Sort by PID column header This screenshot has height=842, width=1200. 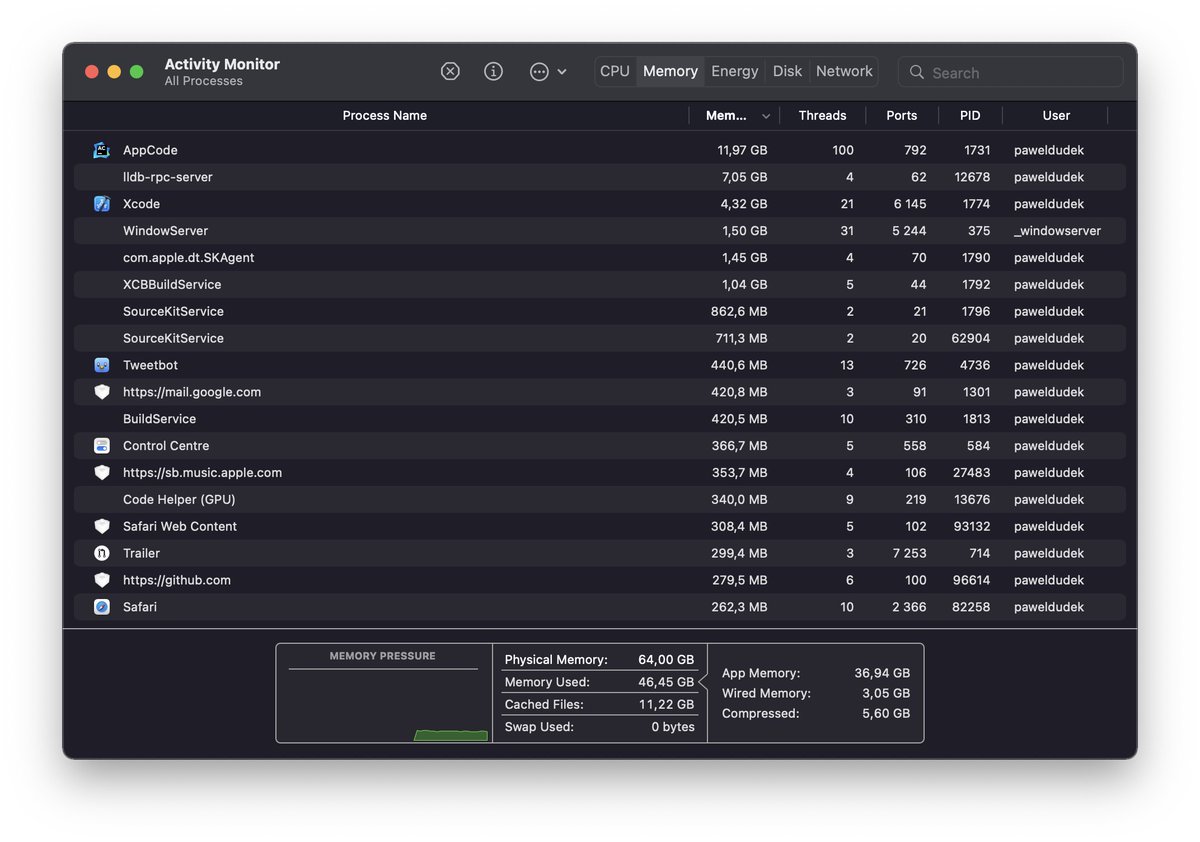pos(970,116)
